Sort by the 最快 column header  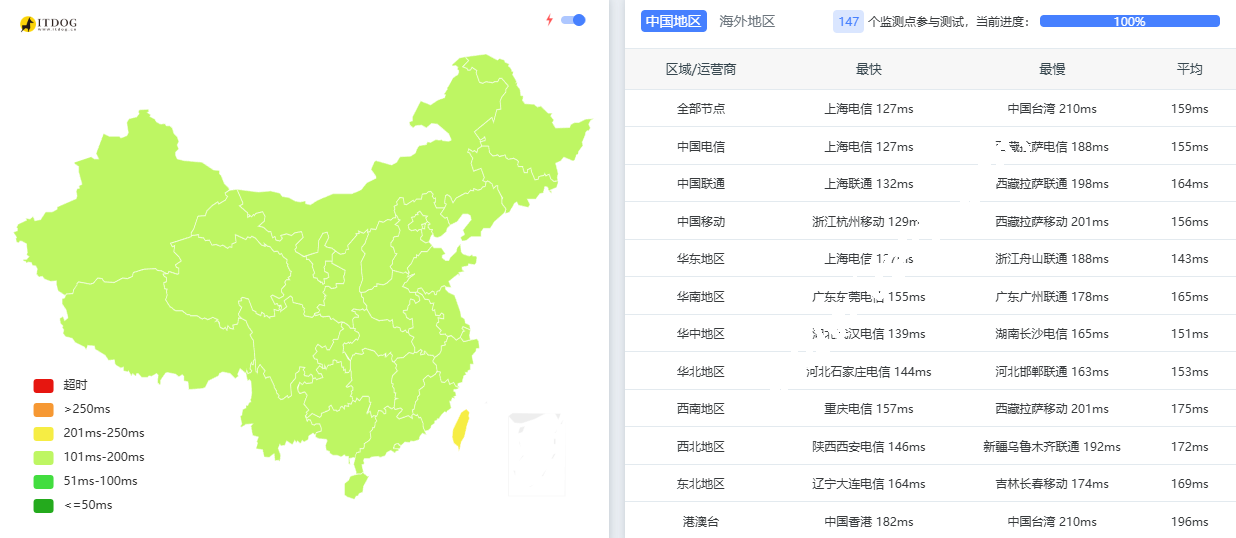pyautogui.click(x=868, y=69)
